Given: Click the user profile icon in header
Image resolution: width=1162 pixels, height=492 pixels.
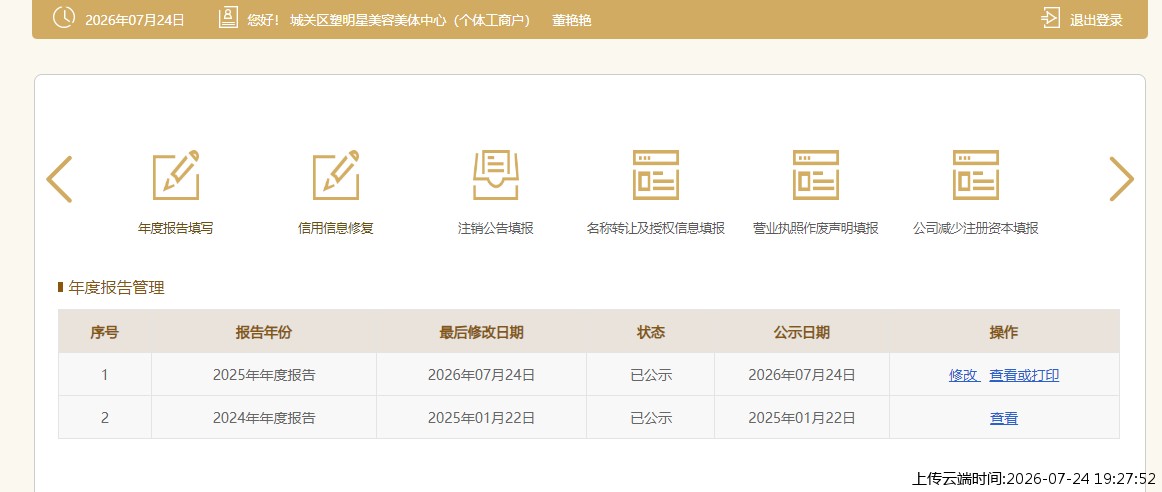Looking at the screenshot, I should [228, 18].
